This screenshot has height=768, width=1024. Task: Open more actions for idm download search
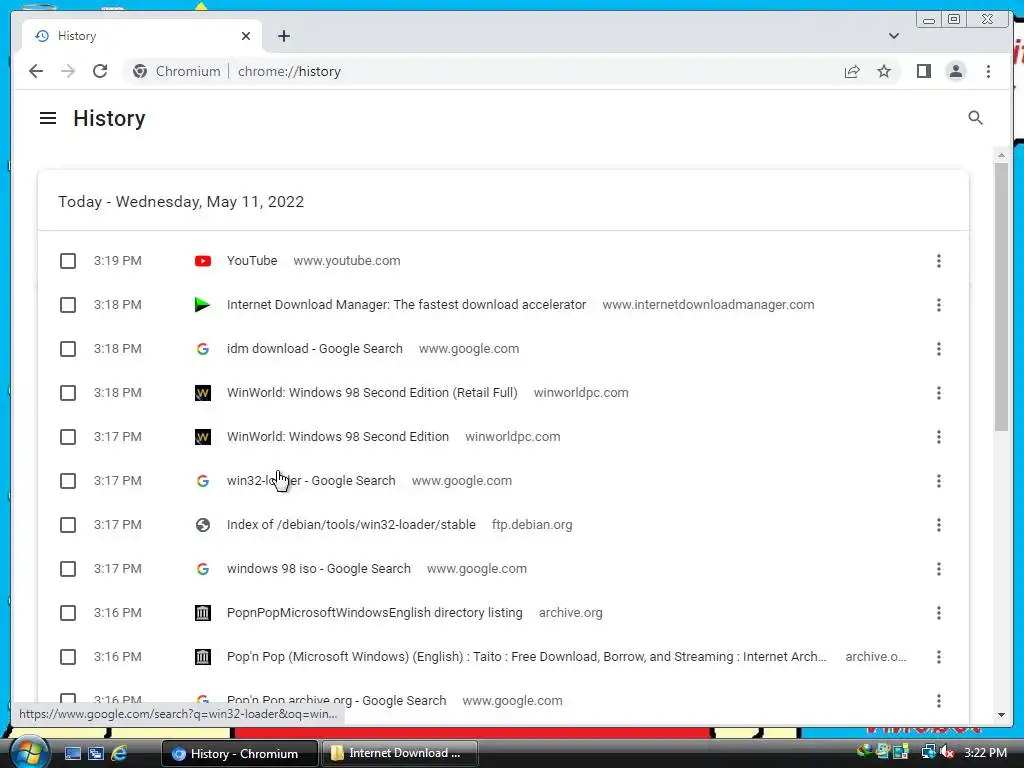tap(938, 349)
